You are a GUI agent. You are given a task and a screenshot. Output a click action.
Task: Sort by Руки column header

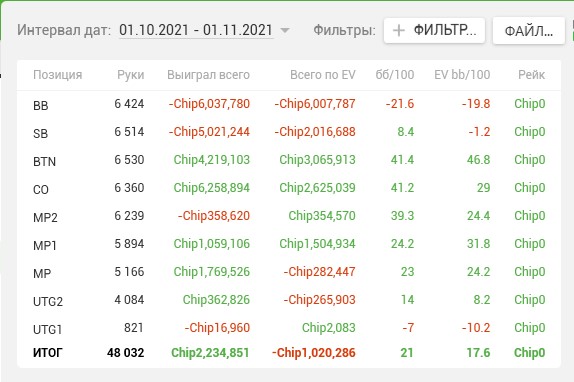coord(131,75)
